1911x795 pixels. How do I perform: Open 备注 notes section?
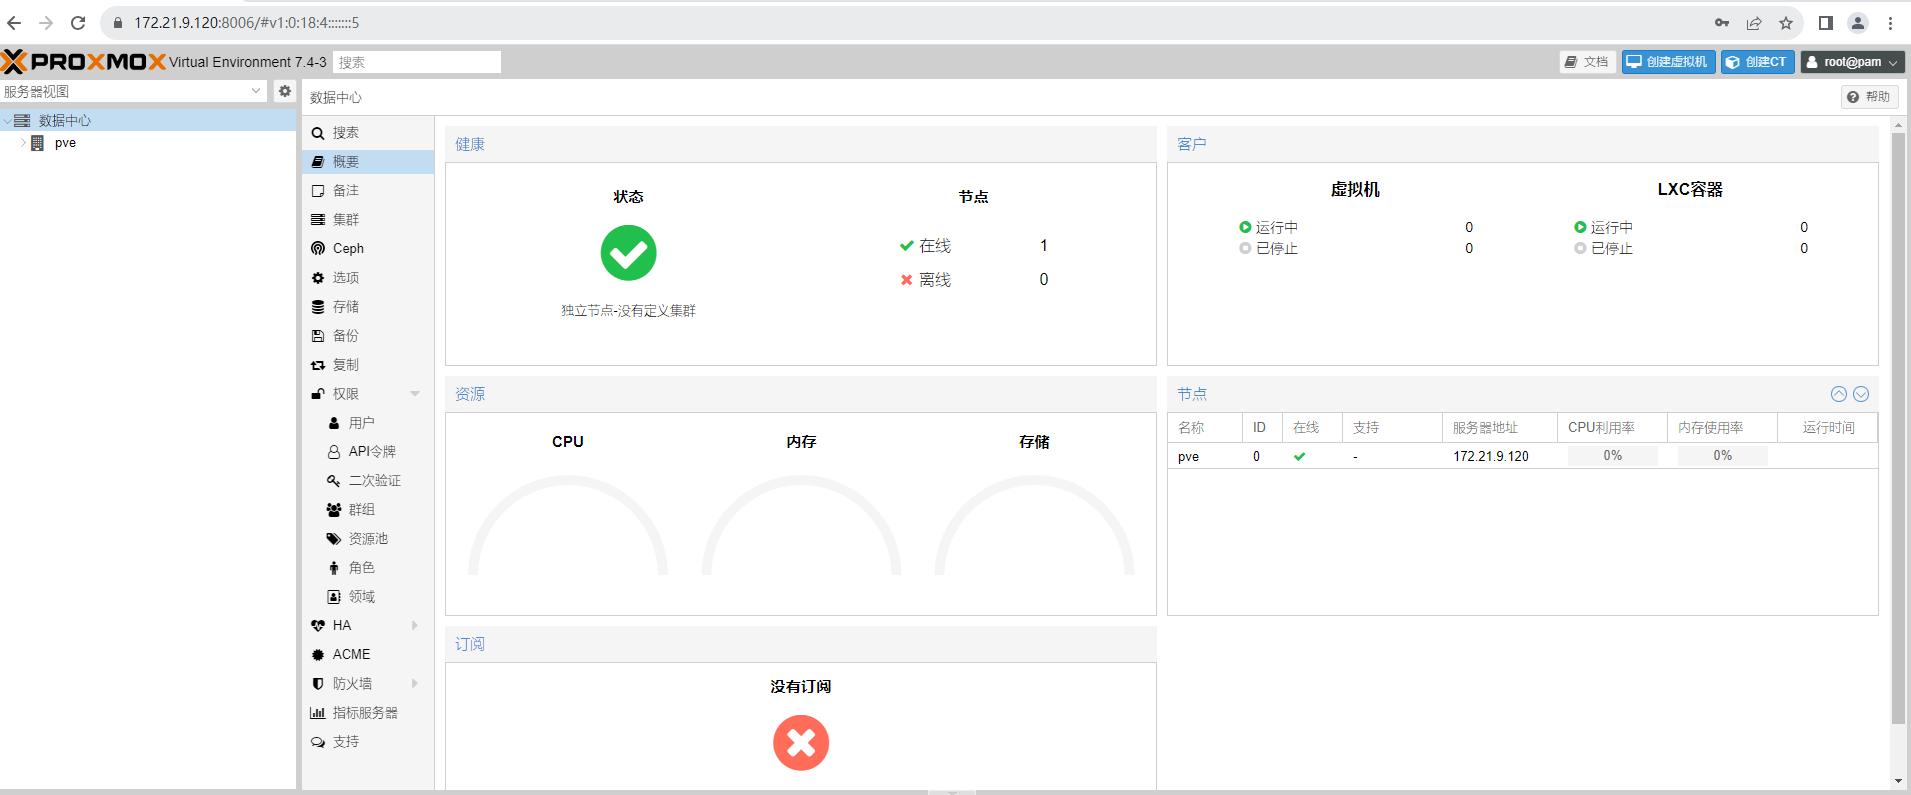point(368,191)
